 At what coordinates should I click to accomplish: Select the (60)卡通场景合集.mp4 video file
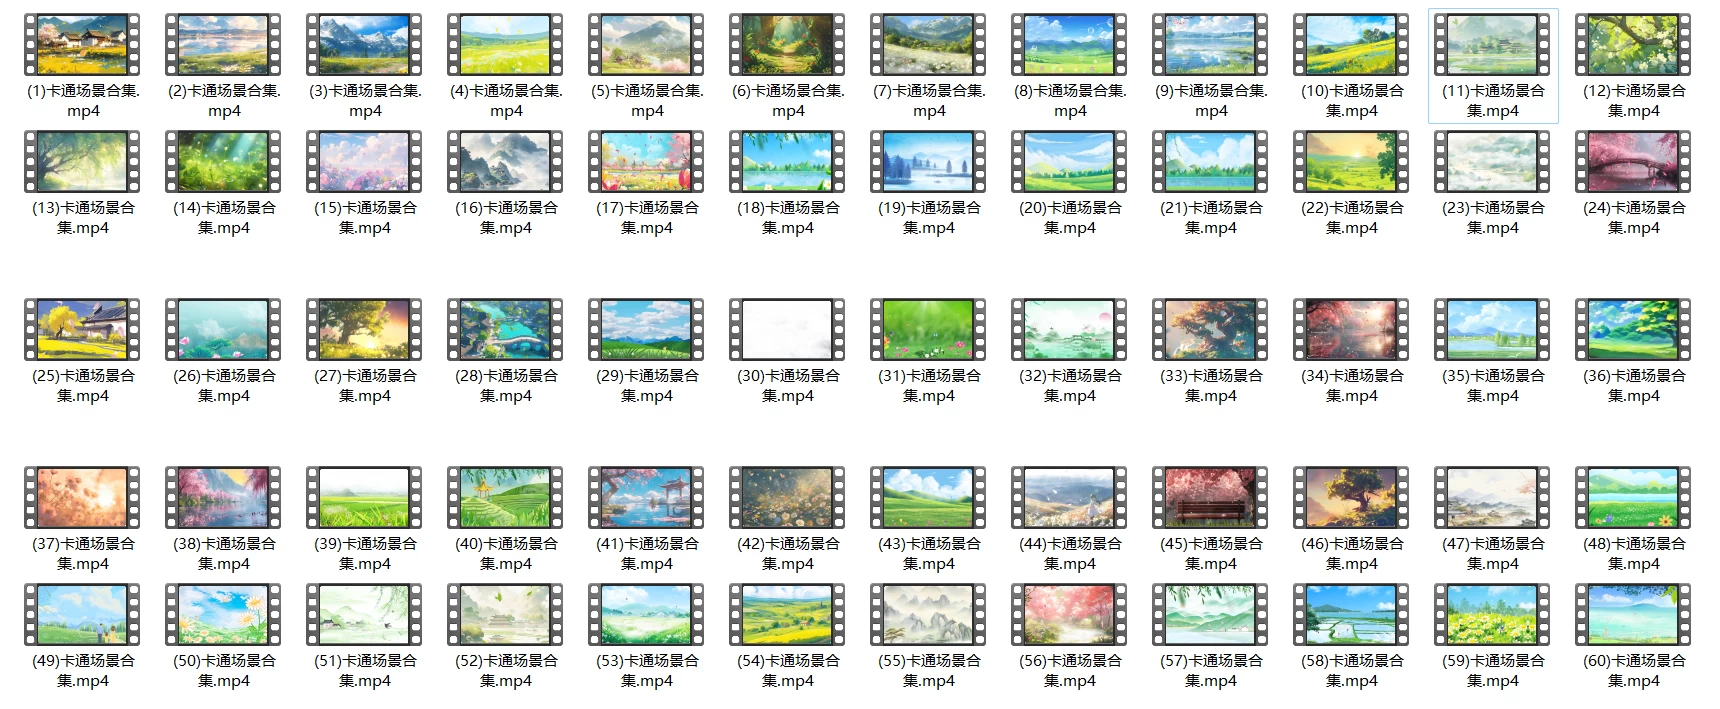coord(1634,614)
